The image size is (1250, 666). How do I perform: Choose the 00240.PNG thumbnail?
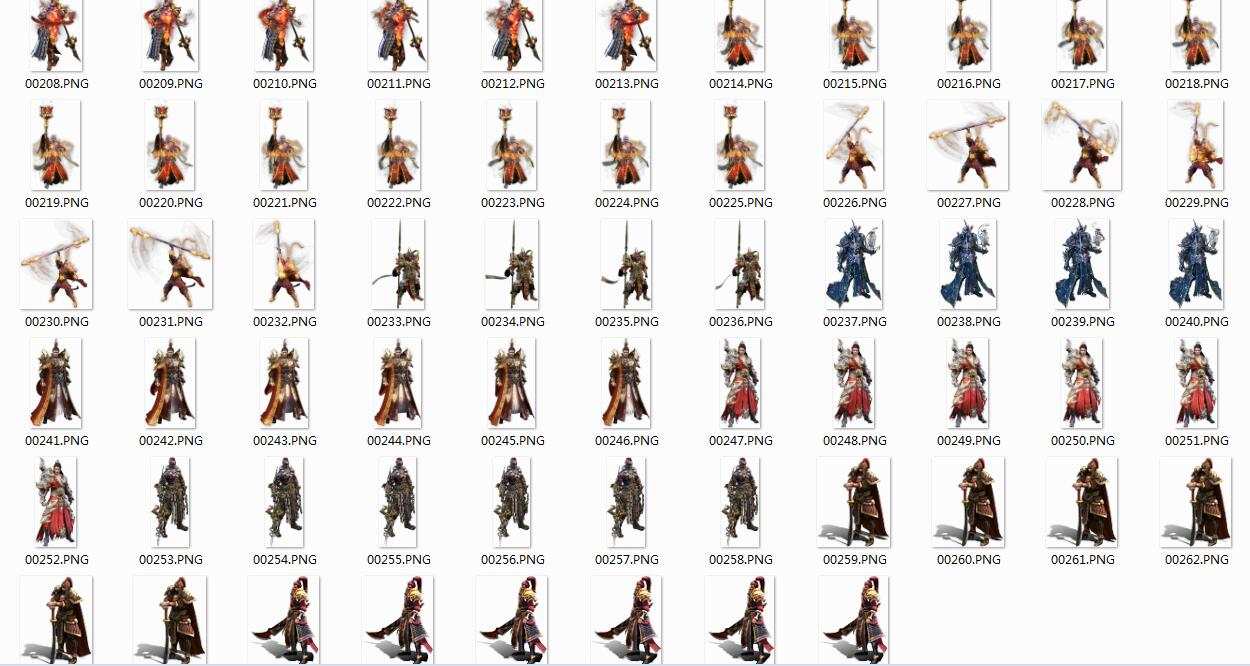tap(1197, 264)
